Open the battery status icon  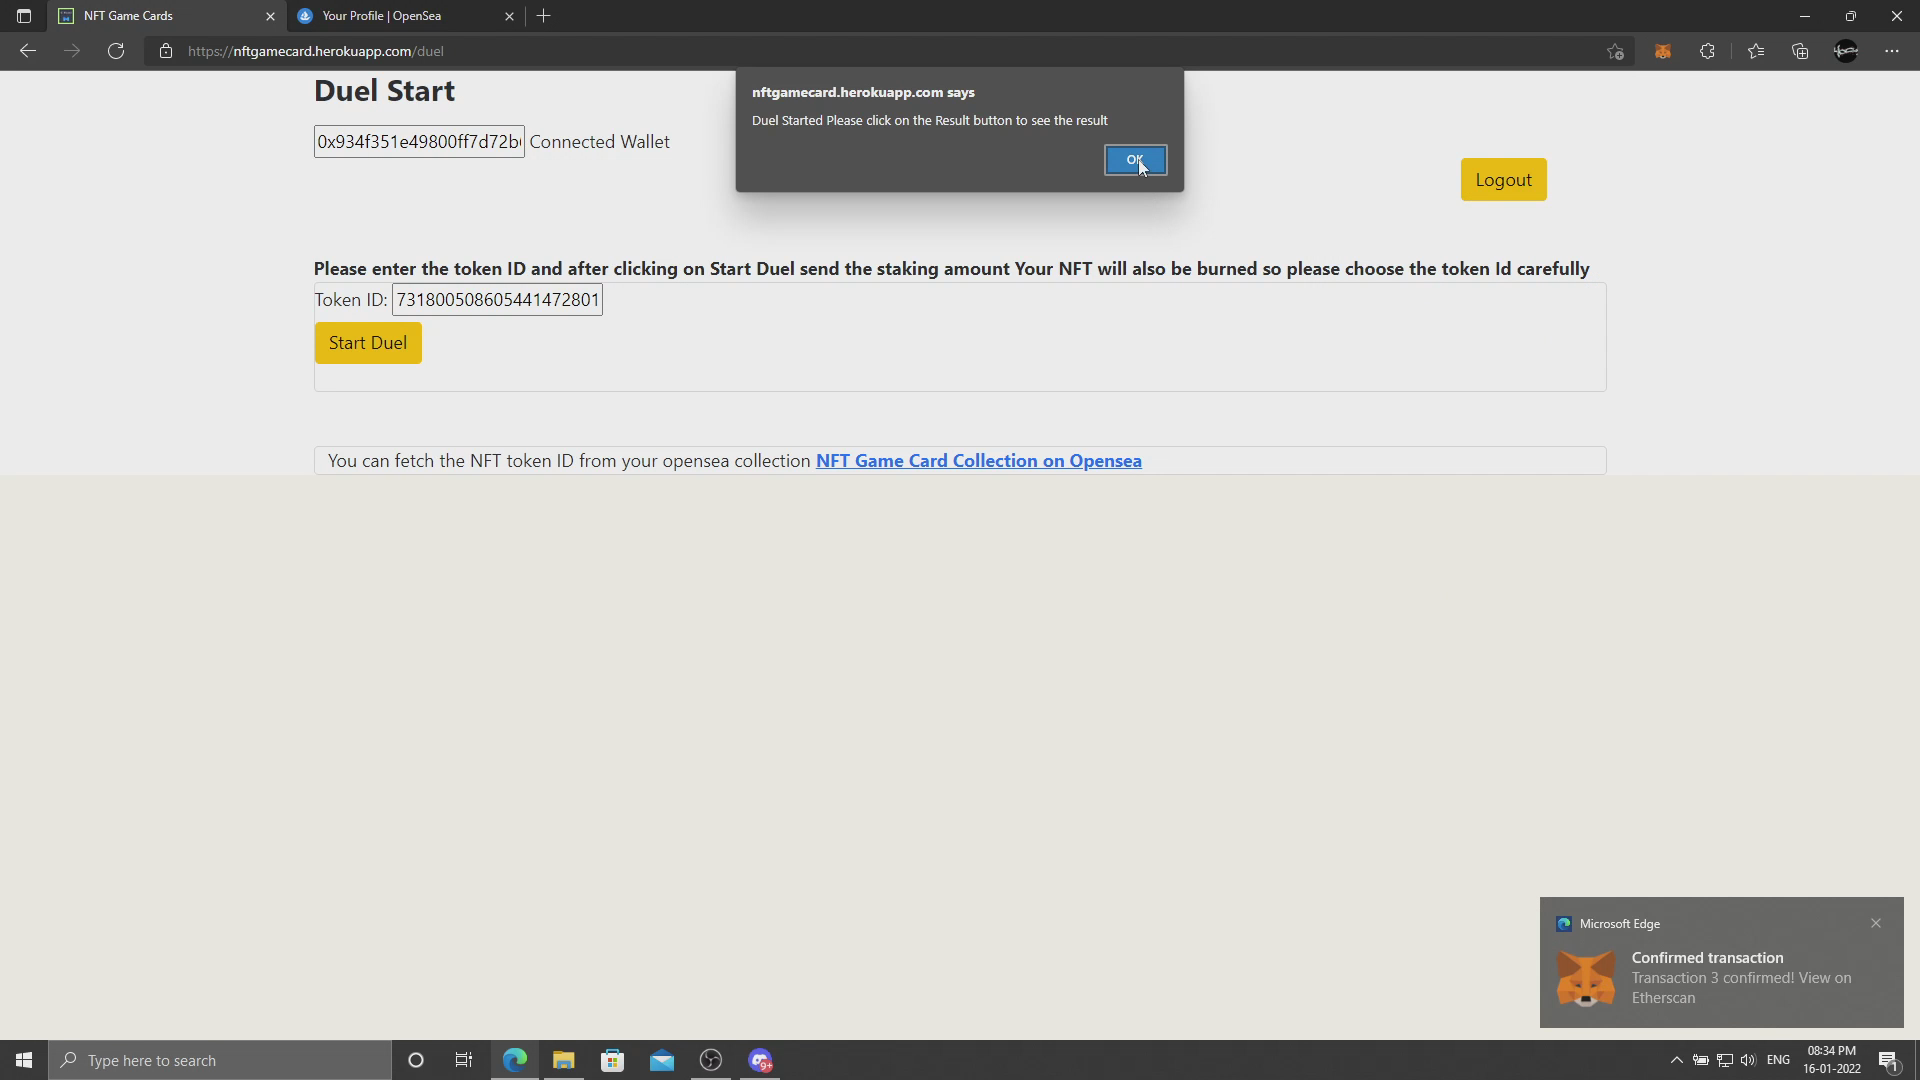coord(1701,1060)
